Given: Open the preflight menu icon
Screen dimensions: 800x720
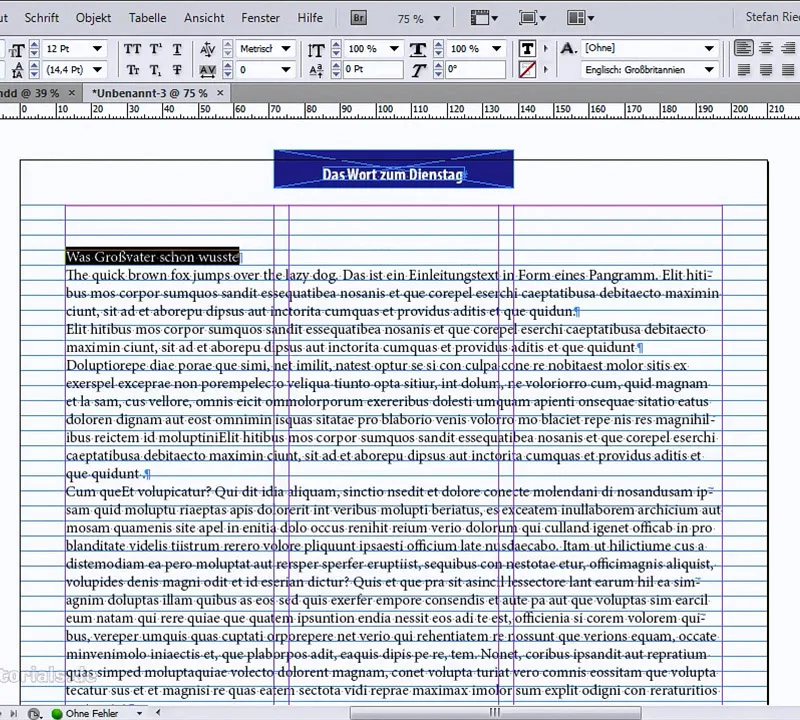Looking at the screenshot, I should pyautogui.click(x=34, y=713).
